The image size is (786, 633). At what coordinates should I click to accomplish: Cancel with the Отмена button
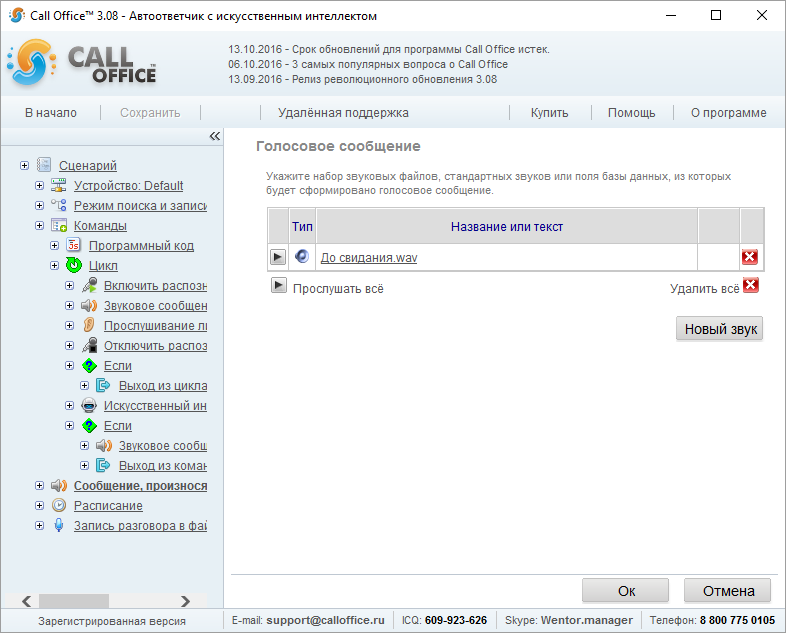pos(728,591)
